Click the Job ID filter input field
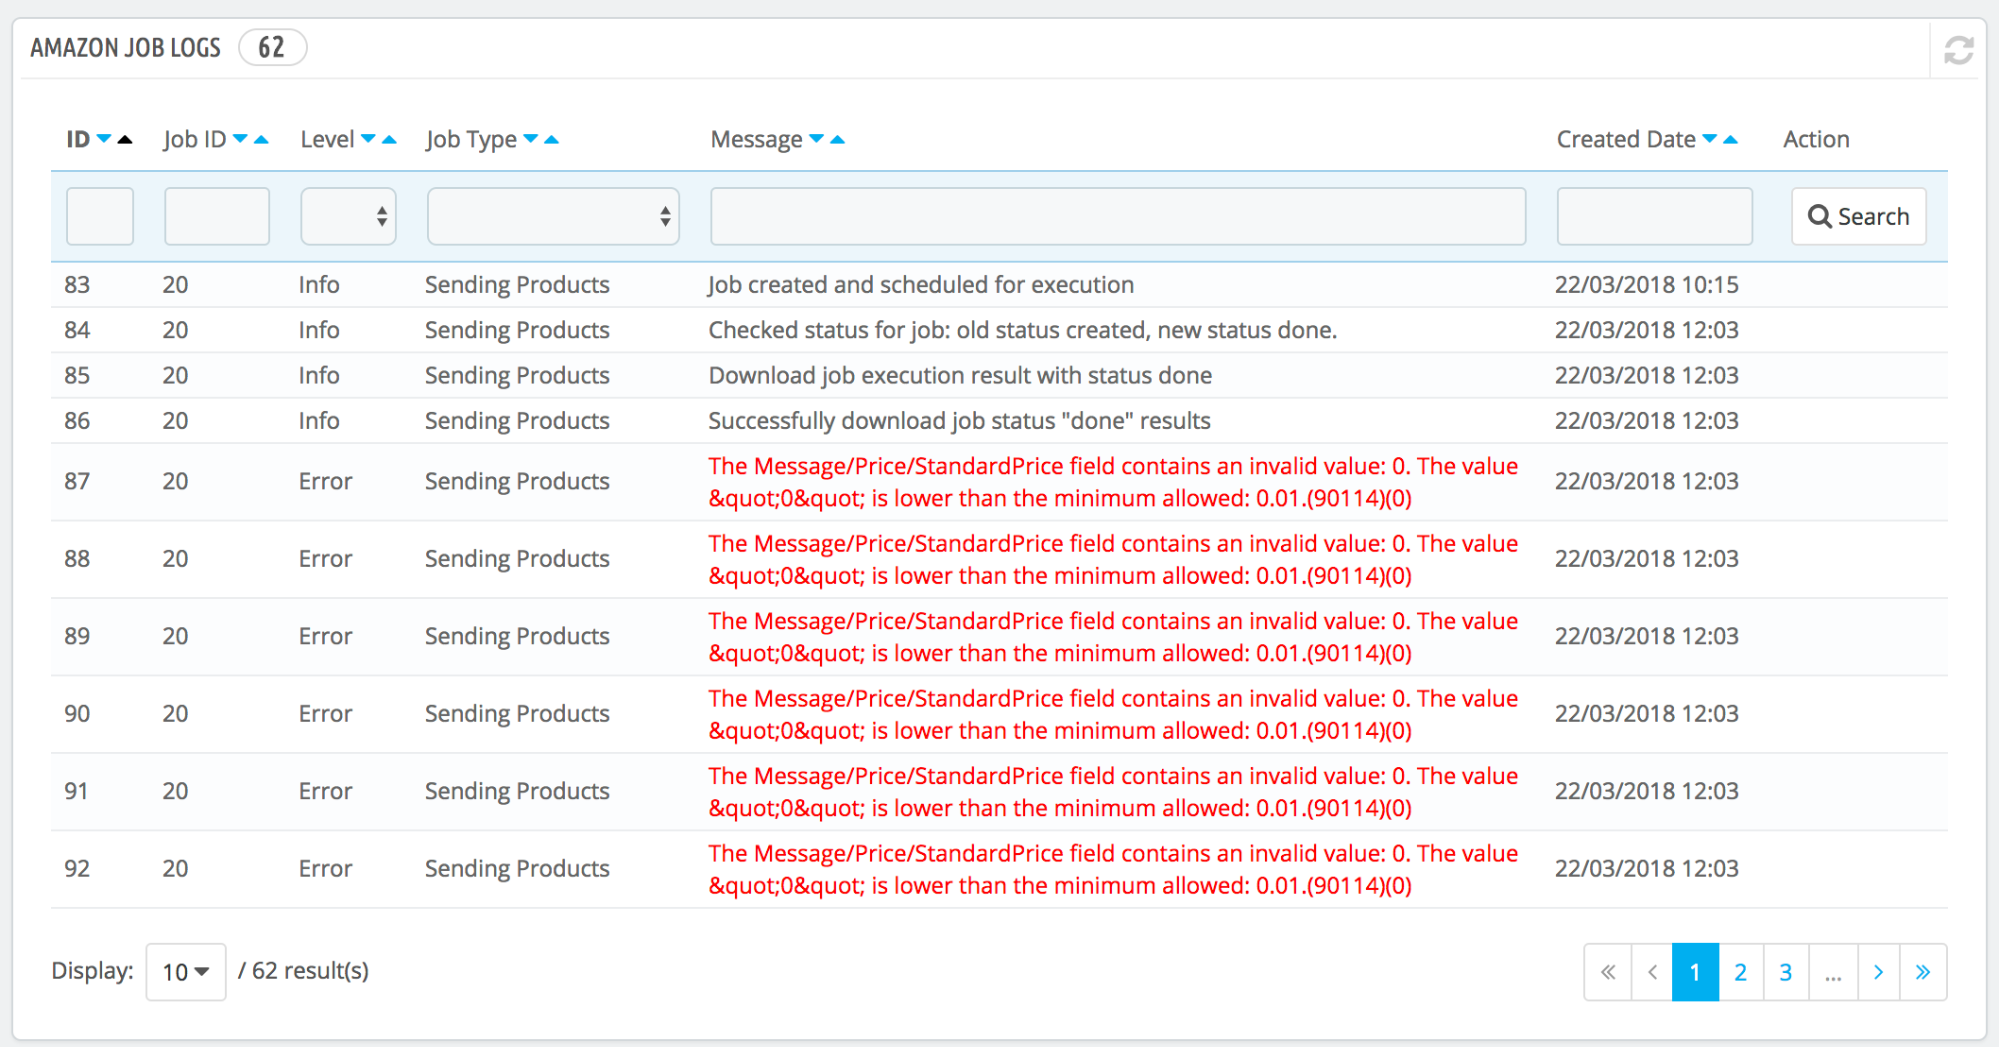This screenshot has width=1999, height=1047. (217, 216)
